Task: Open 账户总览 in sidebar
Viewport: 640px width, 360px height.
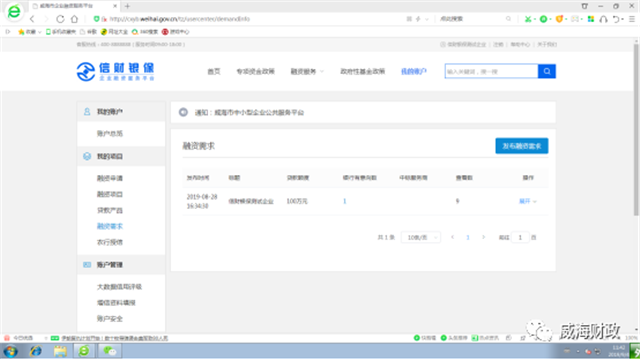Action: [110, 133]
